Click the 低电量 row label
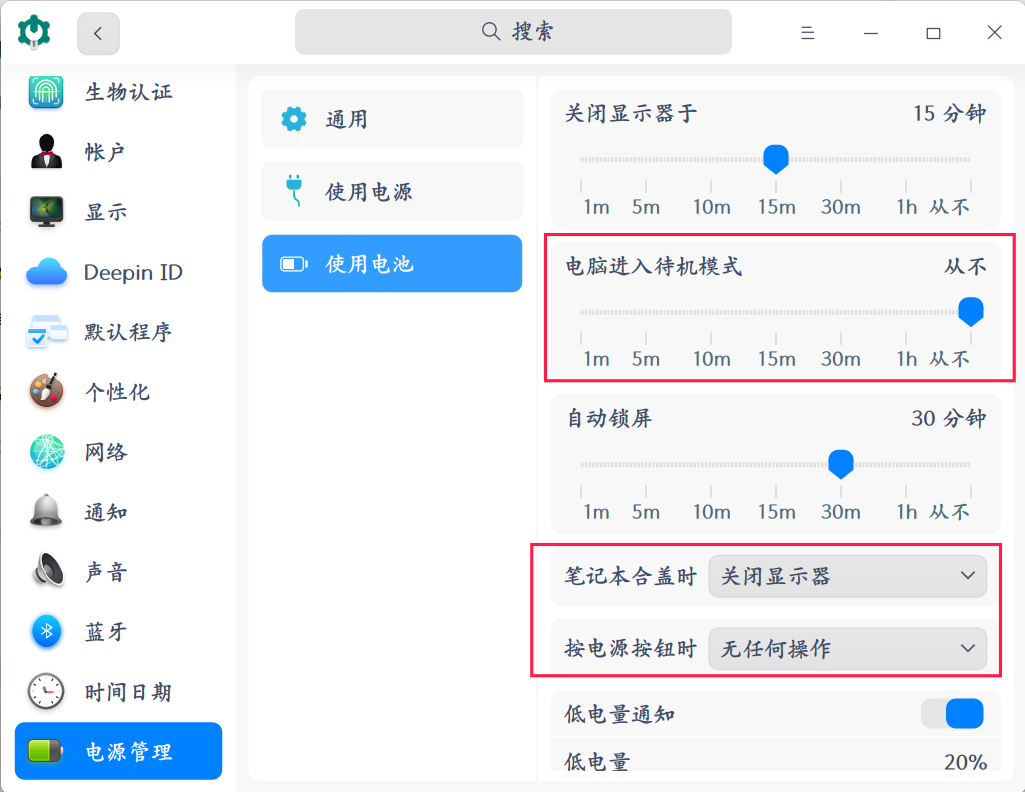 pyautogui.click(x=597, y=762)
